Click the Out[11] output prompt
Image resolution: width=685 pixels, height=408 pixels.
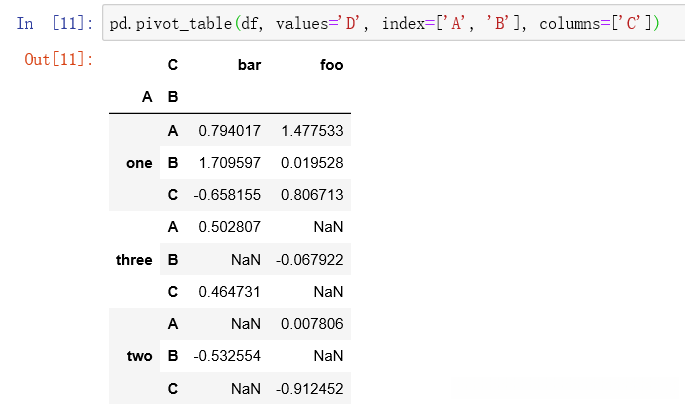click(59, 60)
